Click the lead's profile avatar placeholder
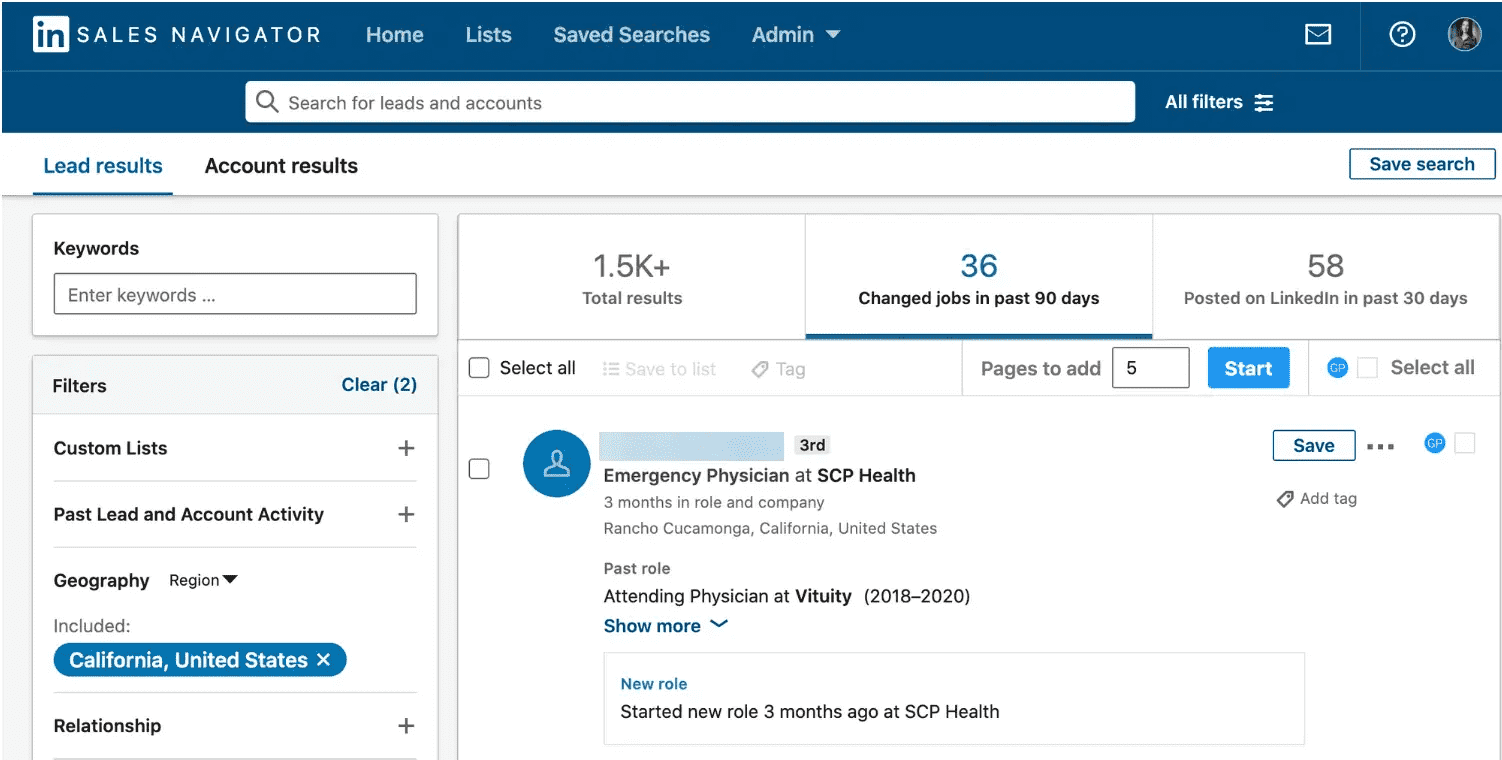This screenshot has width=1502, height=760. pyautogui.click(x=556, y=464)
